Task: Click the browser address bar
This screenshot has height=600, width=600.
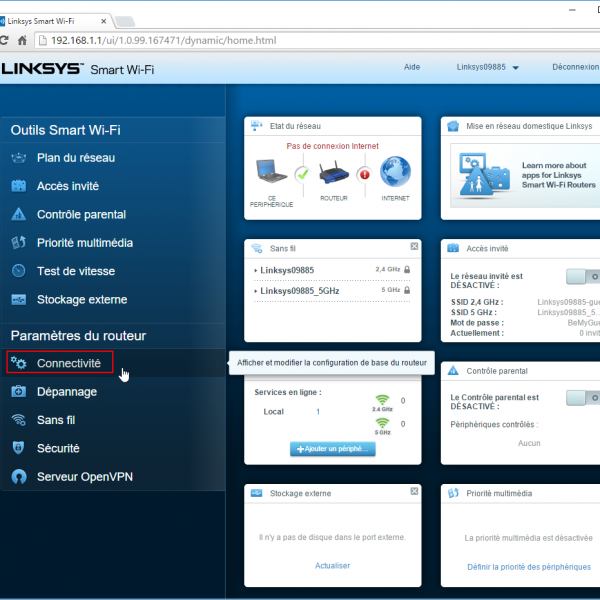Action: click(x=300, y=40)
